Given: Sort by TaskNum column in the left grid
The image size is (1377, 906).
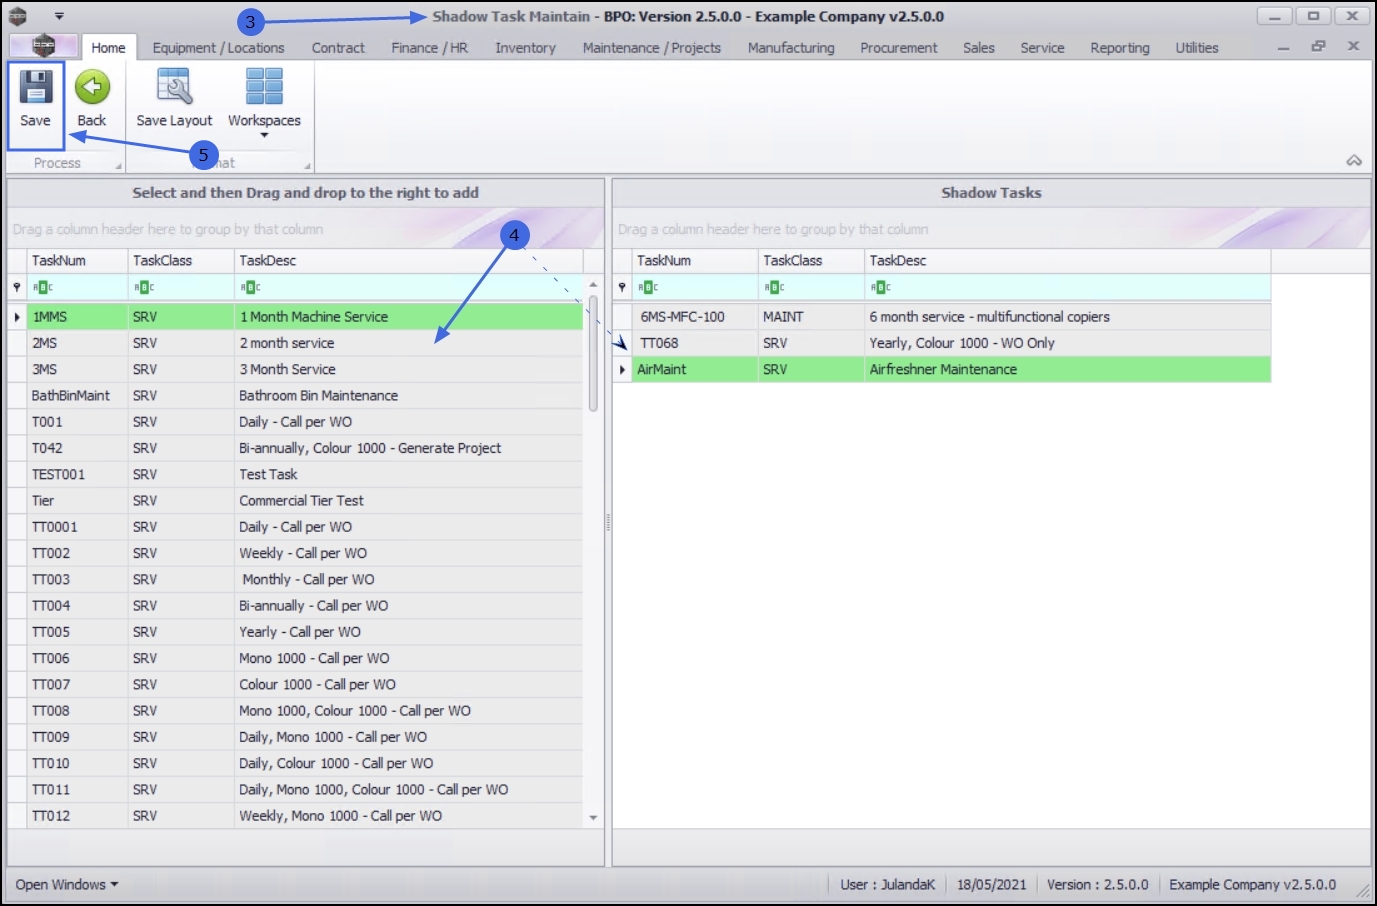Looking at the screenshot, I should click(78, 261).
